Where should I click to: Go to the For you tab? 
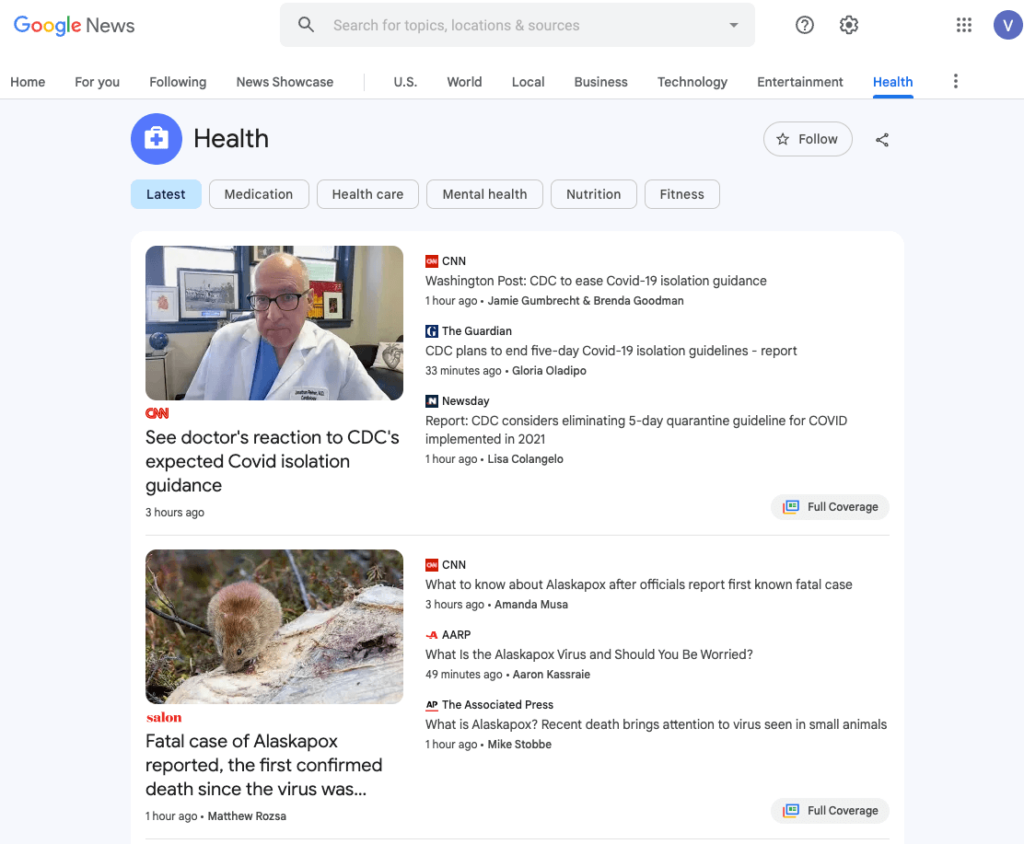97,82
